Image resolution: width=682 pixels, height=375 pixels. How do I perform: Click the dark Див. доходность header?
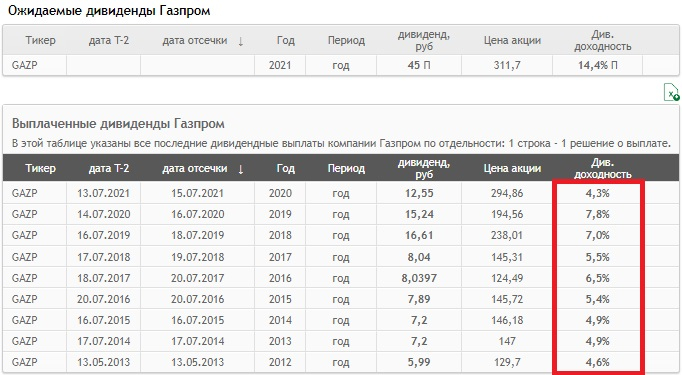tap(602, 168)
